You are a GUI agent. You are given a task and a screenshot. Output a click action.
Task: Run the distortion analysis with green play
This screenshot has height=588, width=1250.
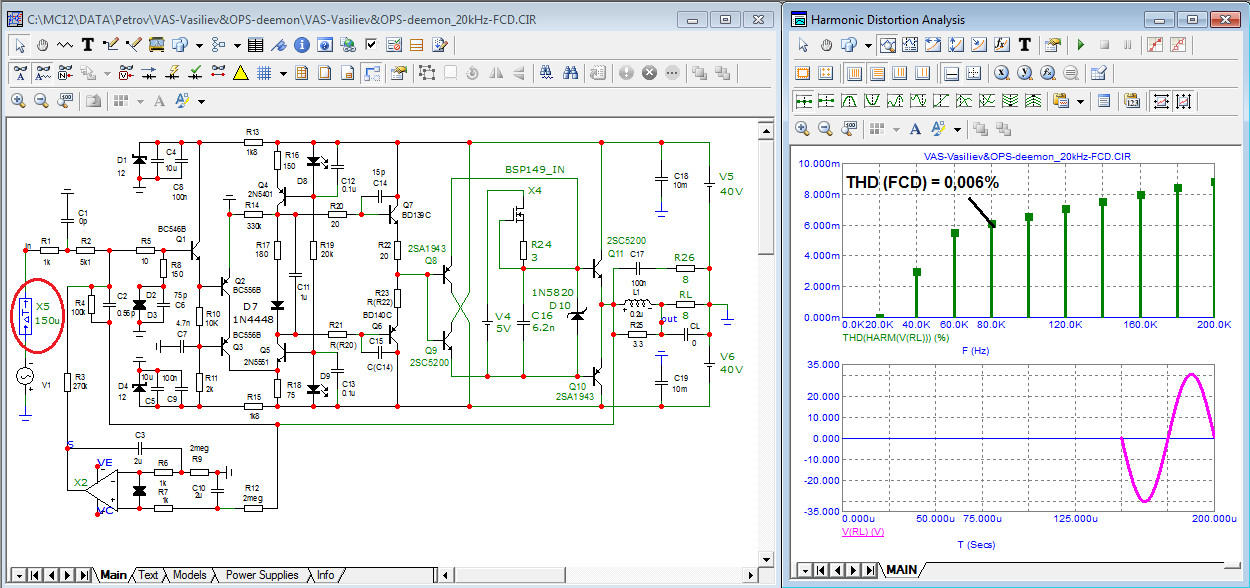(x=1080, y=45)
